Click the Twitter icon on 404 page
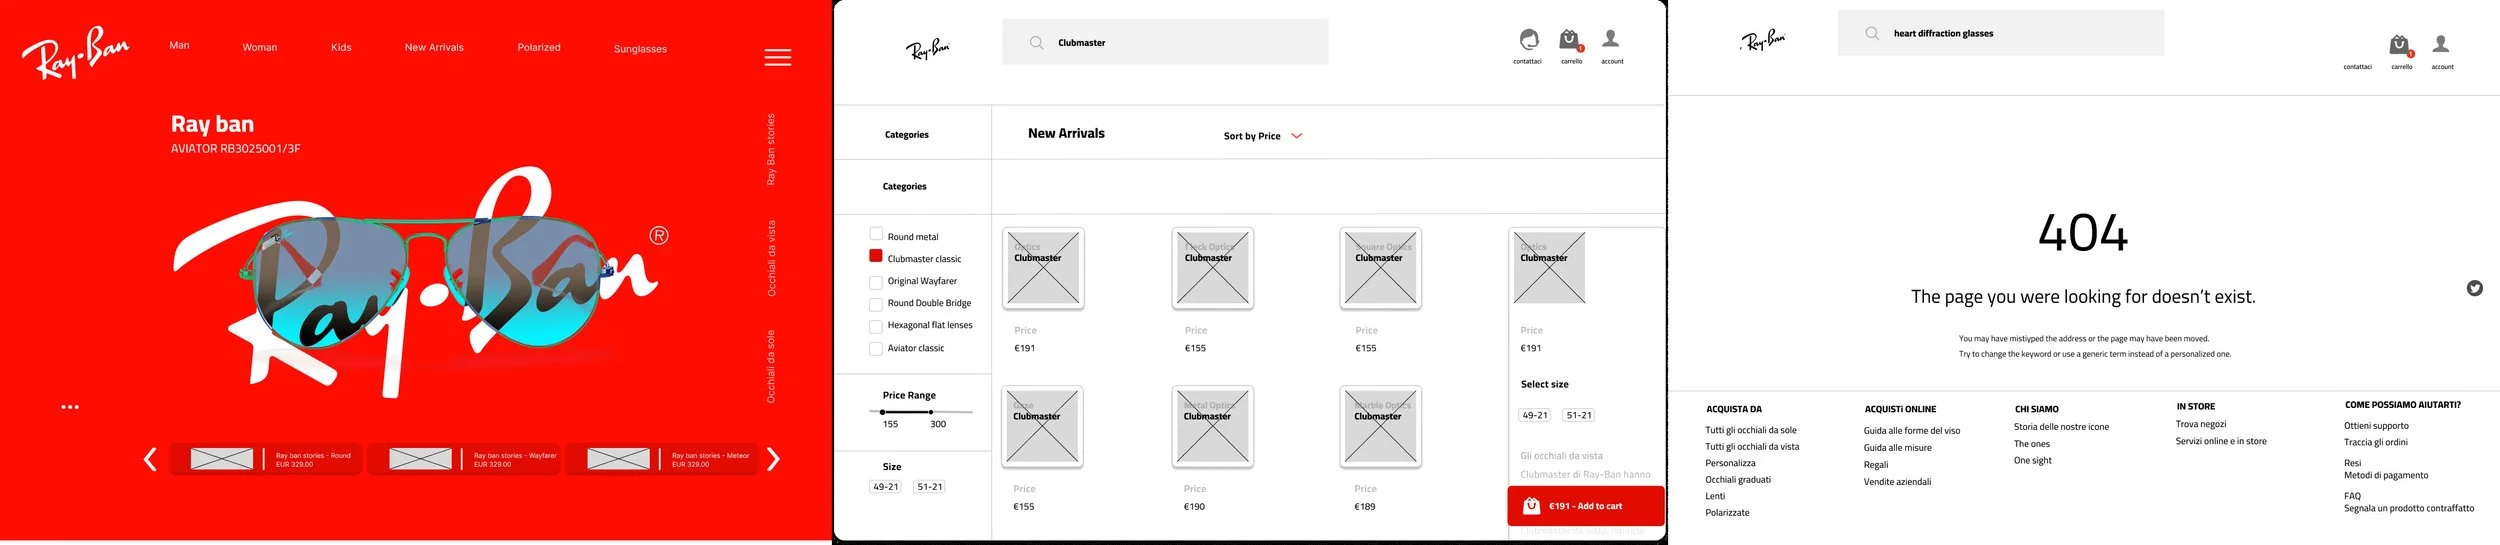 [2474, 288]
